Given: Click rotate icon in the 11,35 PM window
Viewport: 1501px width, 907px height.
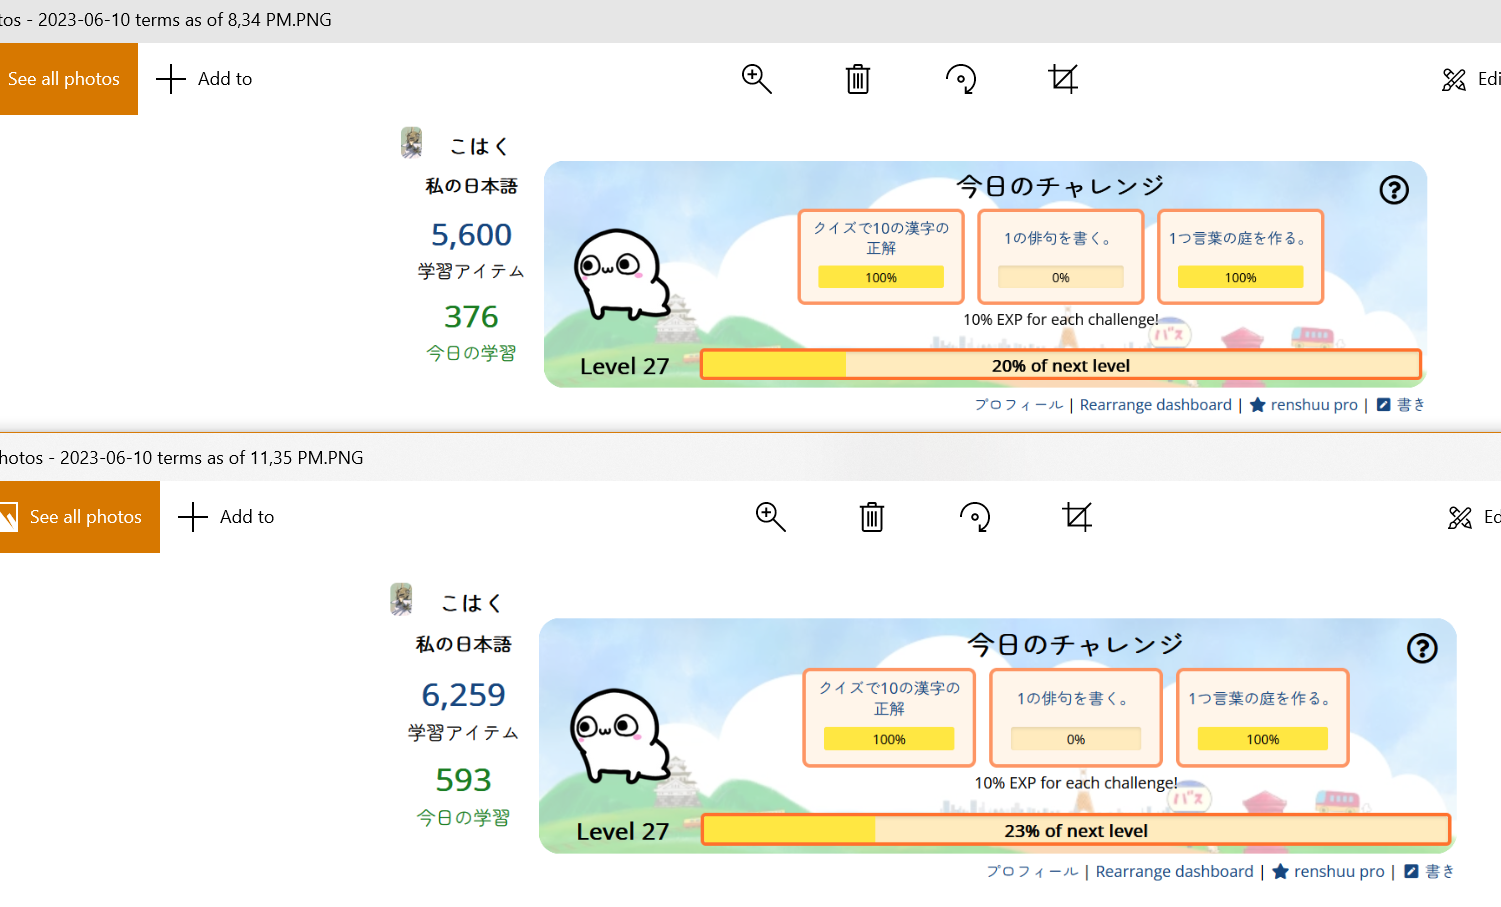Looking at the screenshot, I should [975, 517].
